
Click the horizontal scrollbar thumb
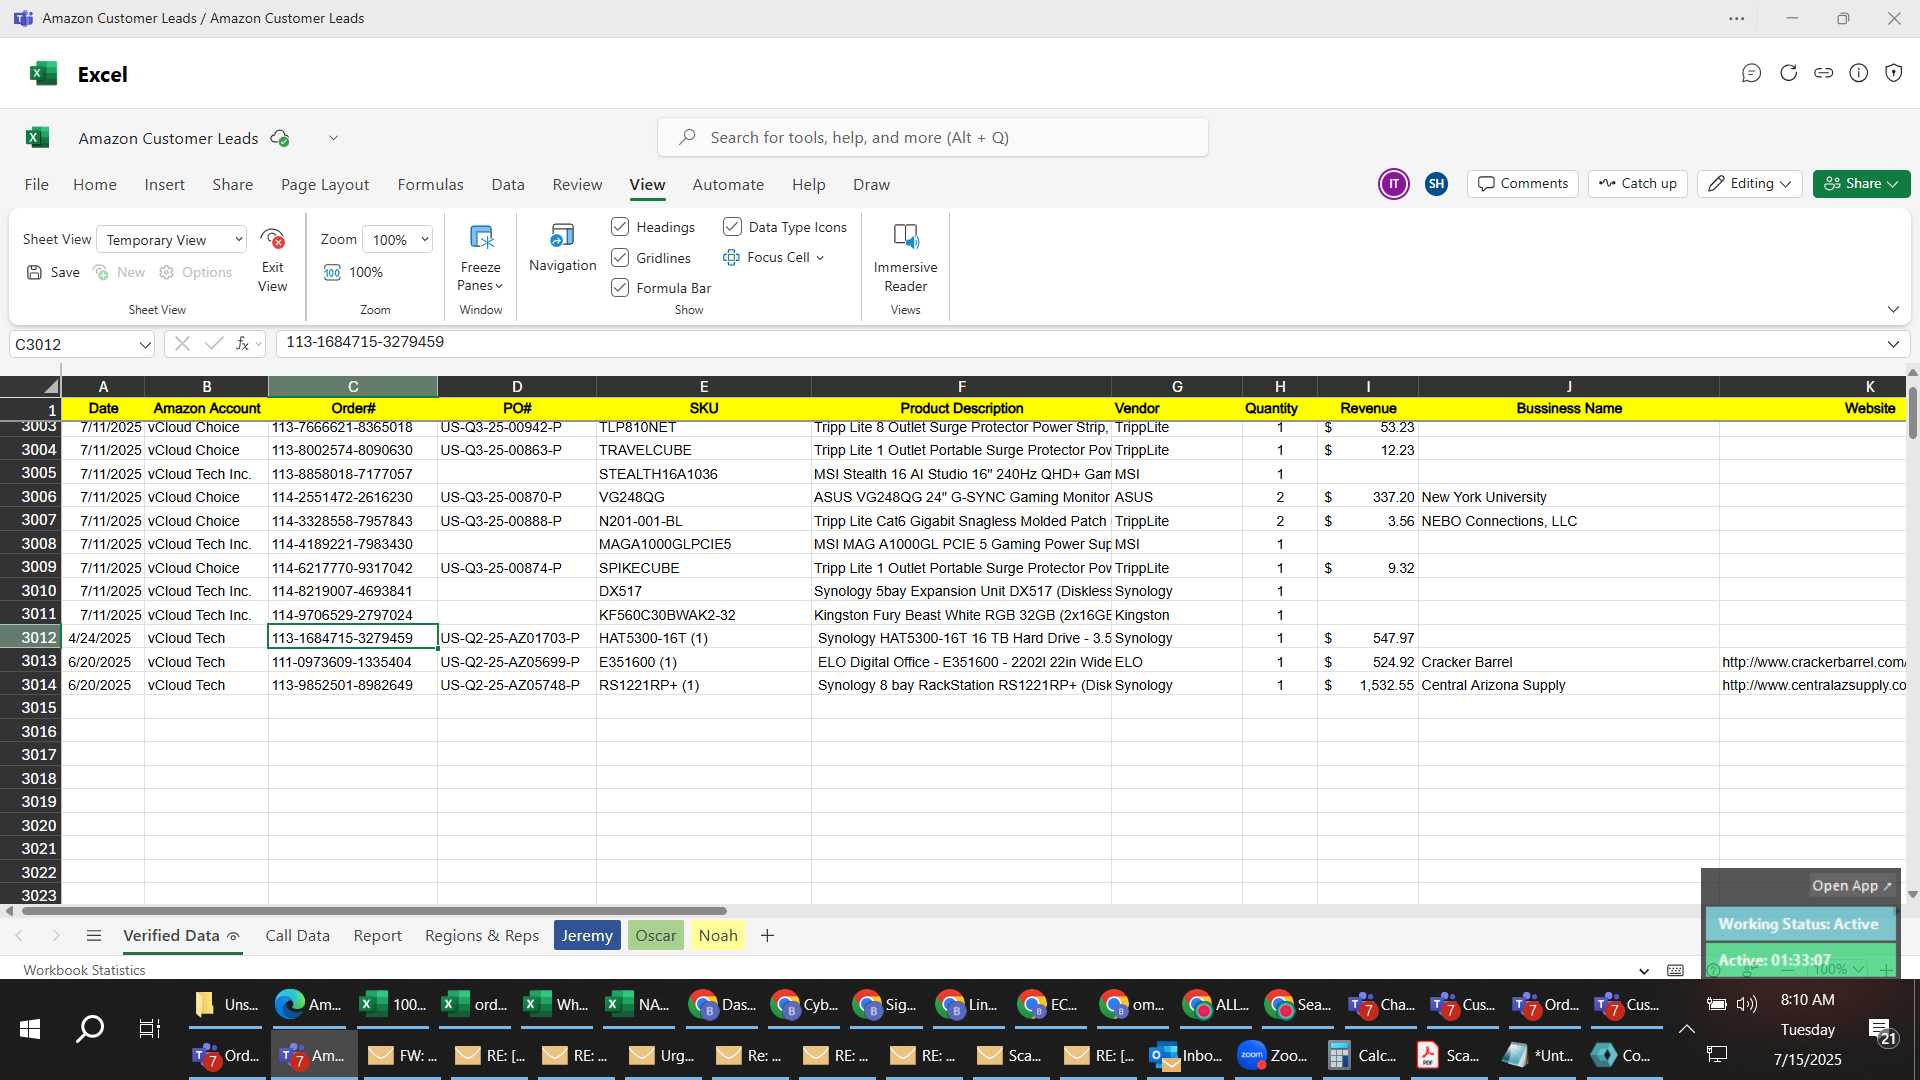[x=373, y=911]
